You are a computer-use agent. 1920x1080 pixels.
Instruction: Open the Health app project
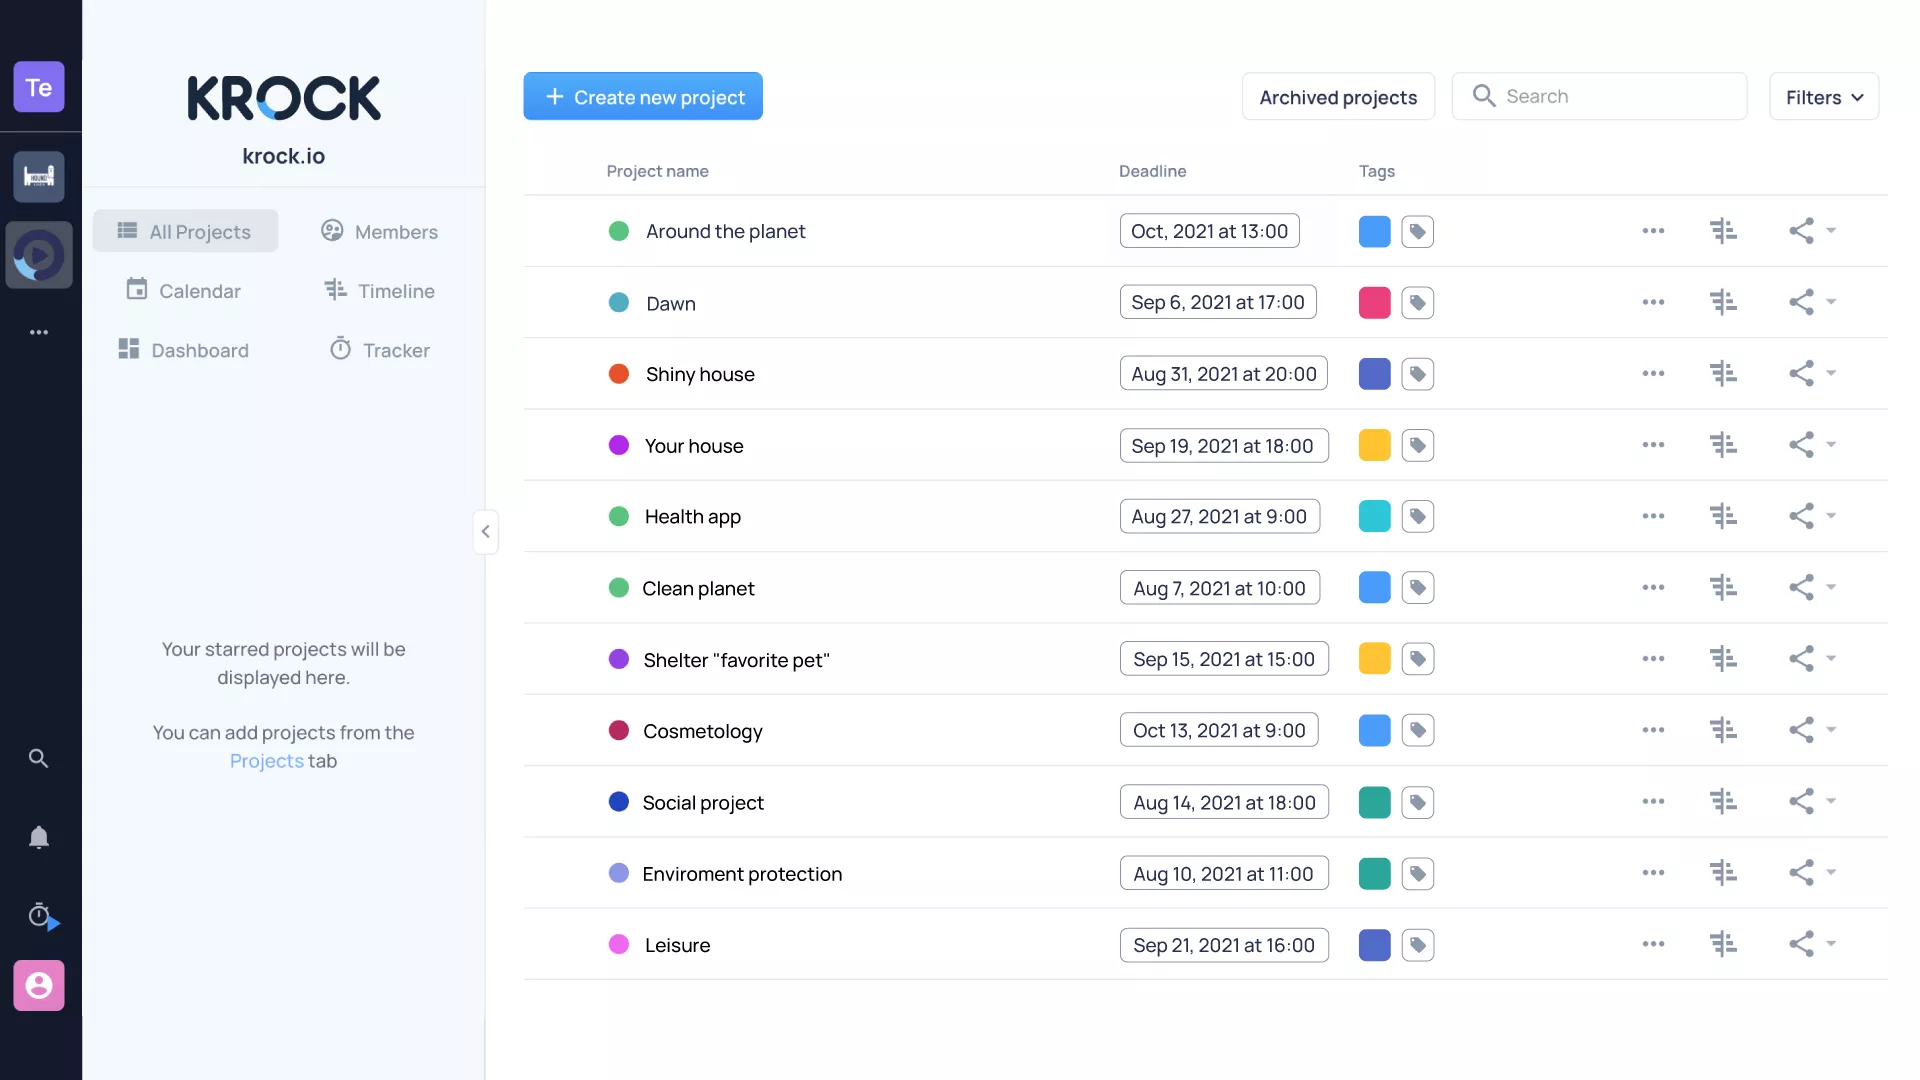click(x=692, y=517)
